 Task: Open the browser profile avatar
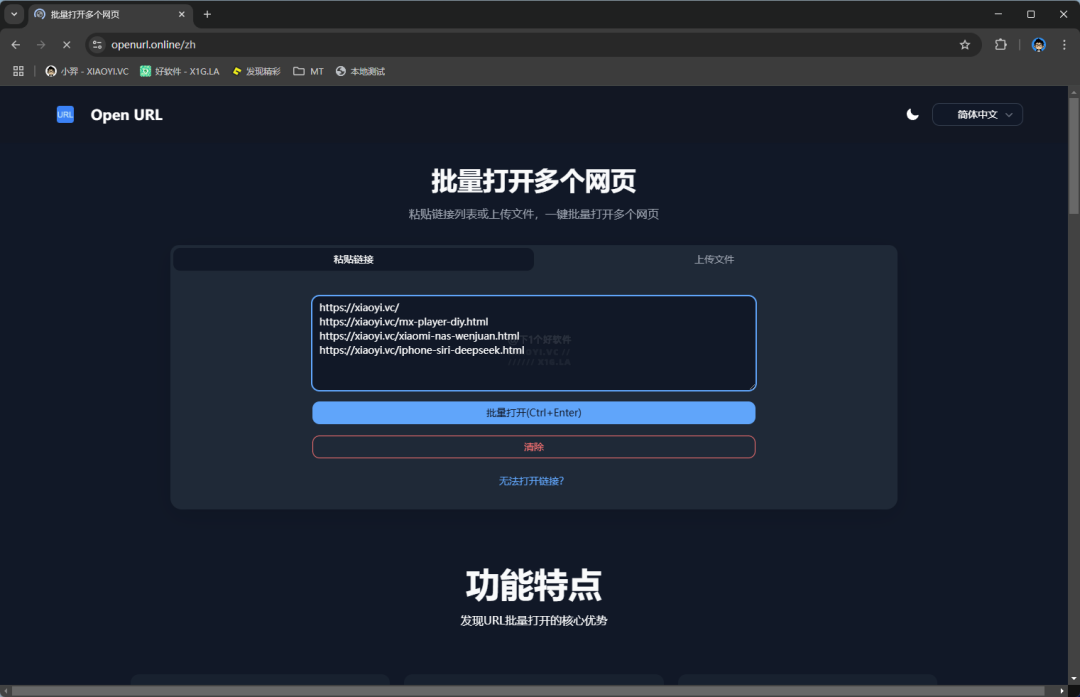tap(1039, 45)
